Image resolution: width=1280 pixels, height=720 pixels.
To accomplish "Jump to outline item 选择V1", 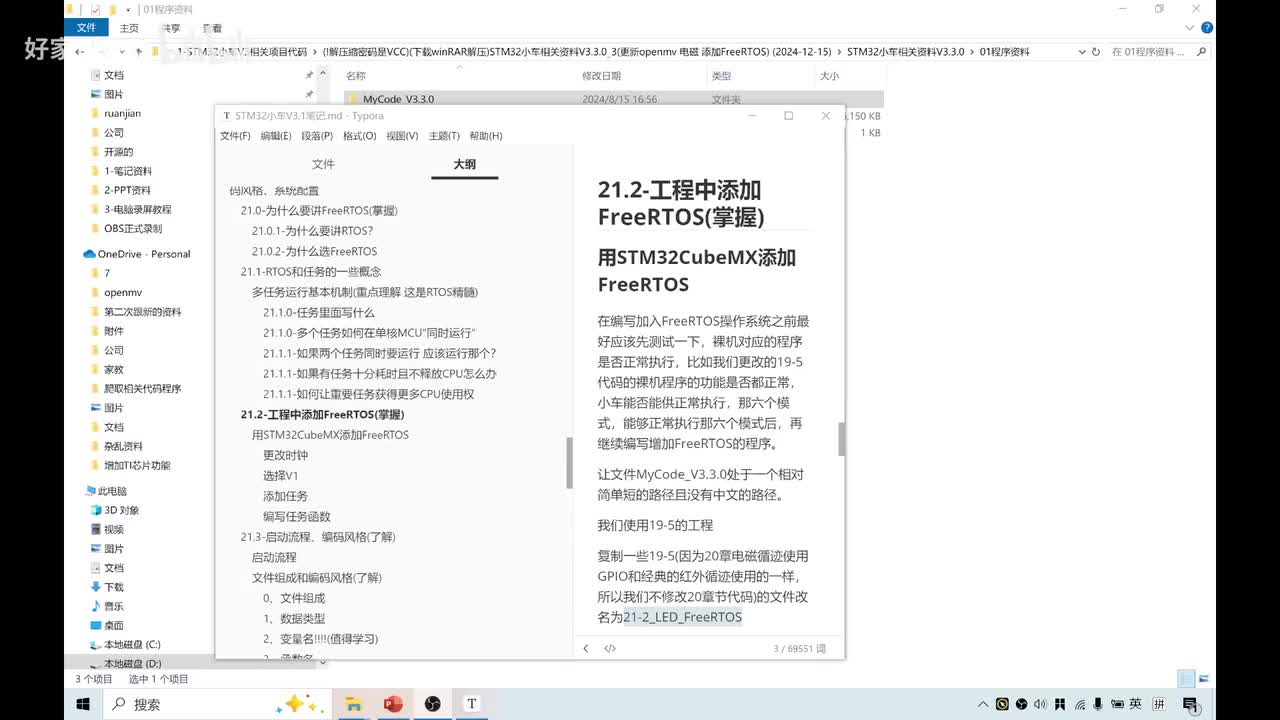I will click(x=281, y=476).
